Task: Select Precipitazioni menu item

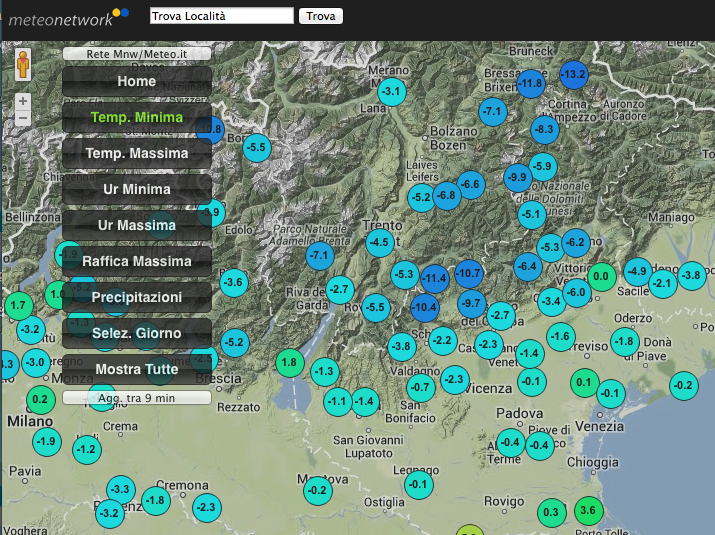Action: click(x=137, y=297)
